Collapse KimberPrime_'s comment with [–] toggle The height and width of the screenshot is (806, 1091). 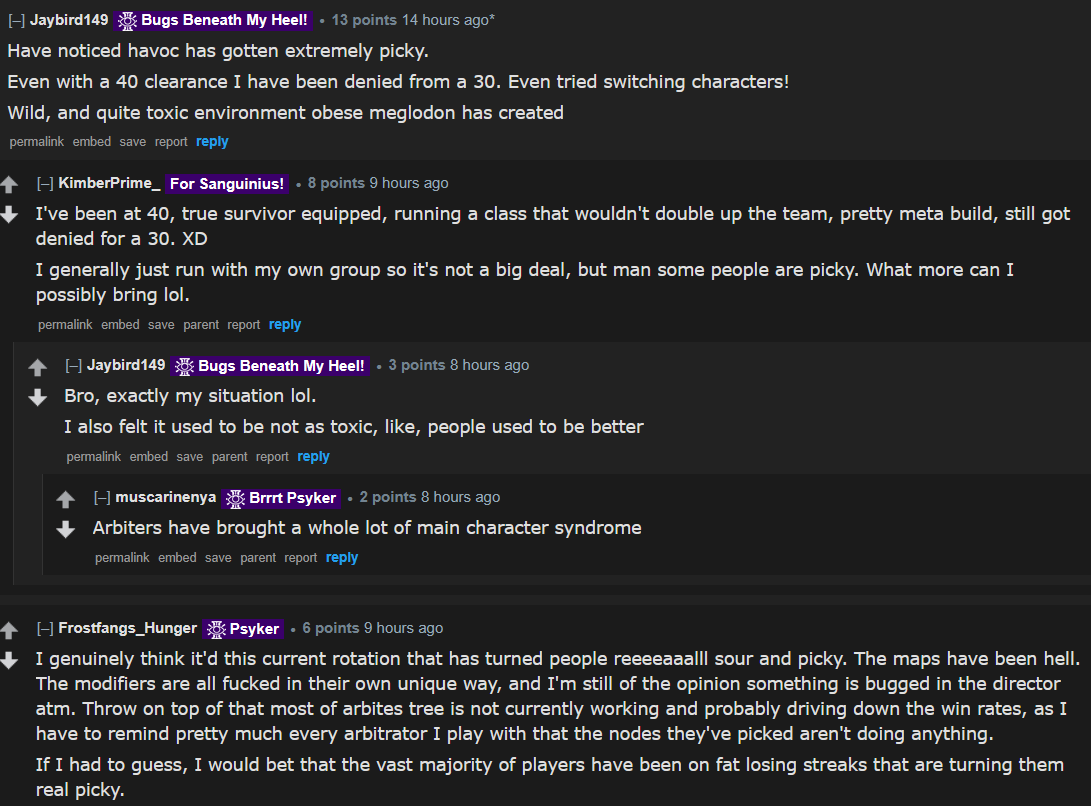click(x=45, y=183)
